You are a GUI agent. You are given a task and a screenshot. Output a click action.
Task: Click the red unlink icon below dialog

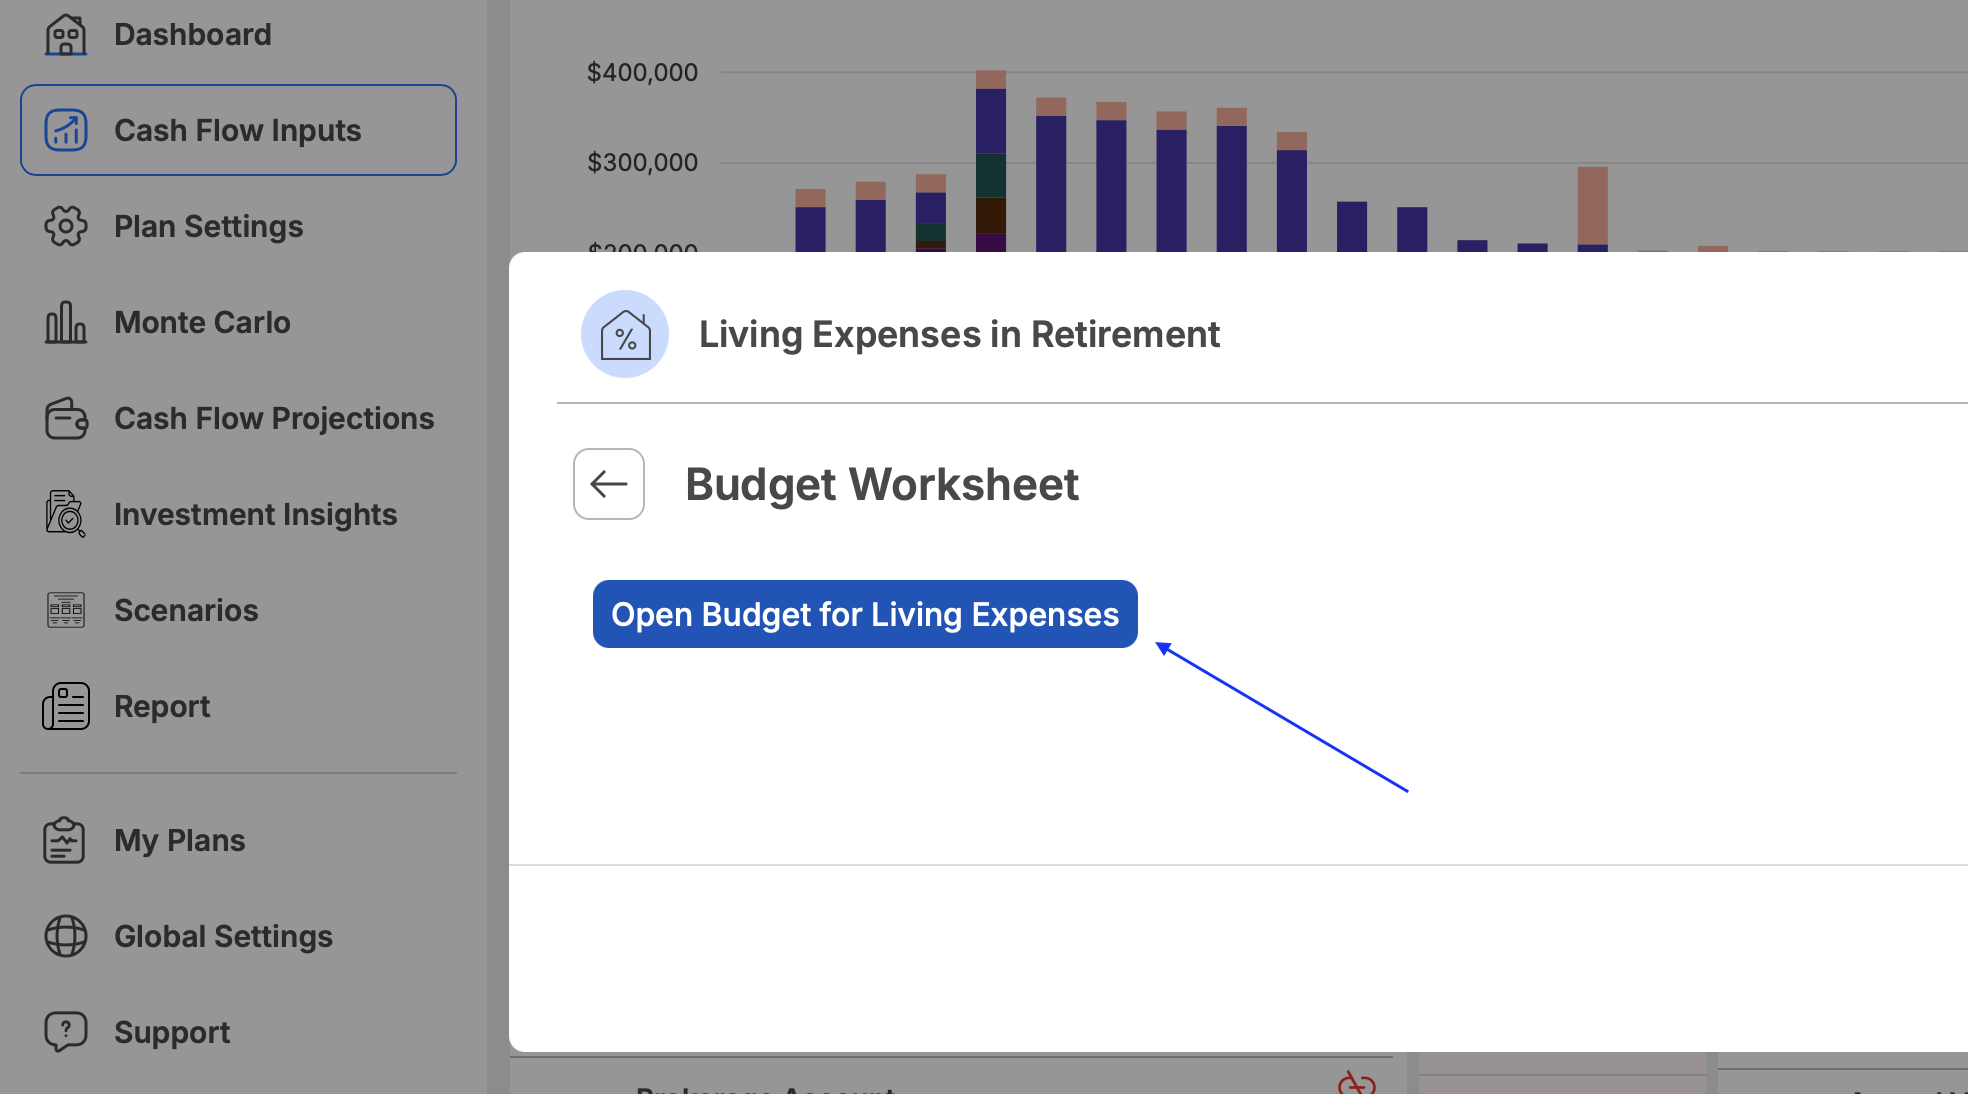[x=1357, y=1083]
